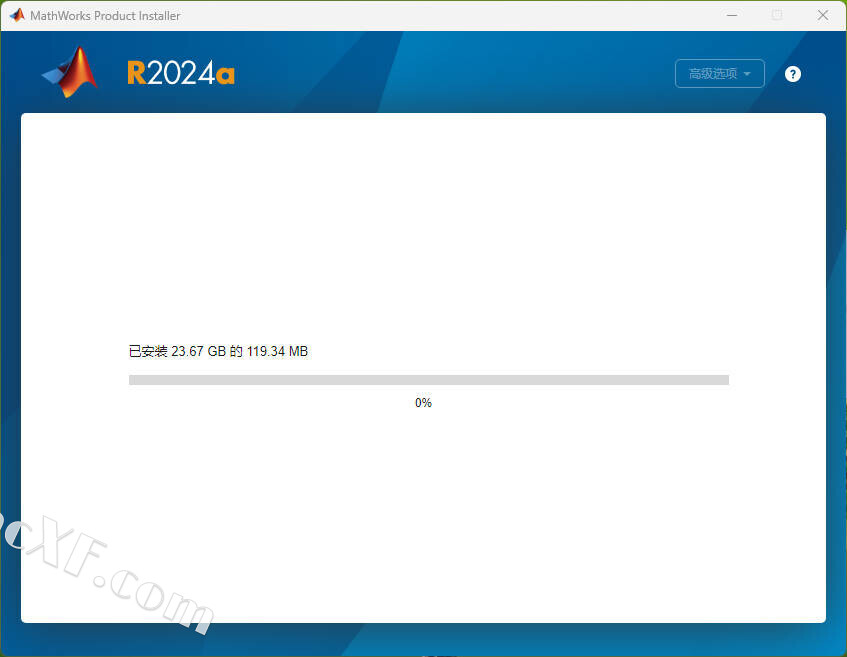Open the 高级选项 dropdown
Screen dimensions: 847x657
(720, 73)
